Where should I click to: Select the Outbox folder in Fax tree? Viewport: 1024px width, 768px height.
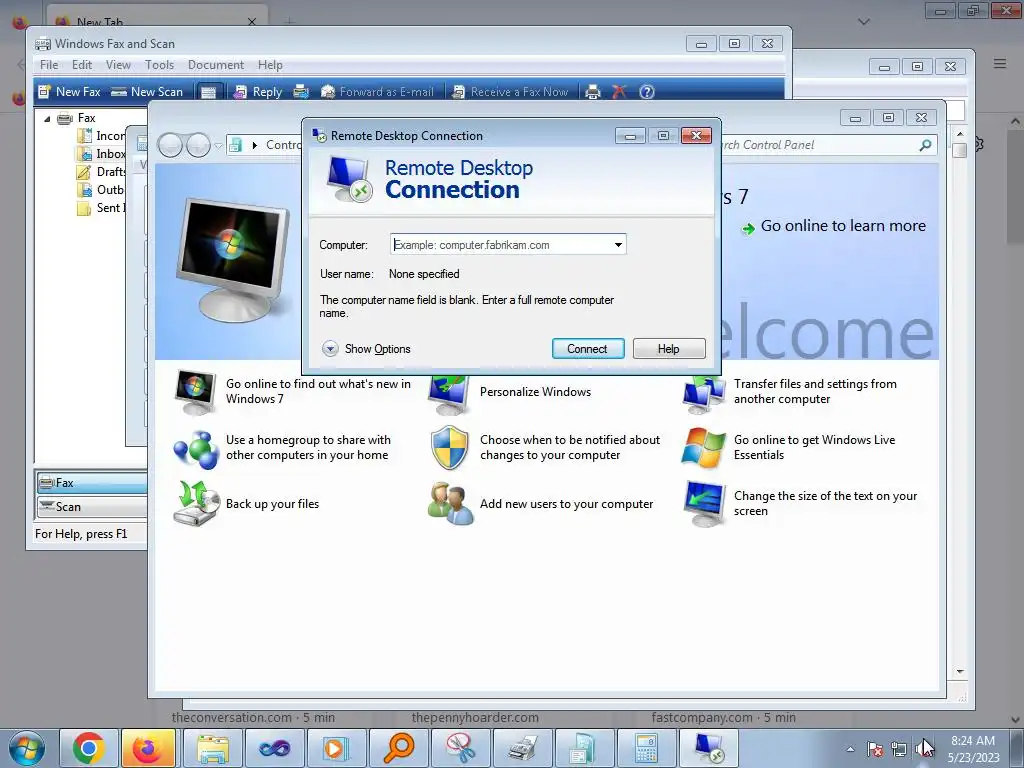point(102,189)
